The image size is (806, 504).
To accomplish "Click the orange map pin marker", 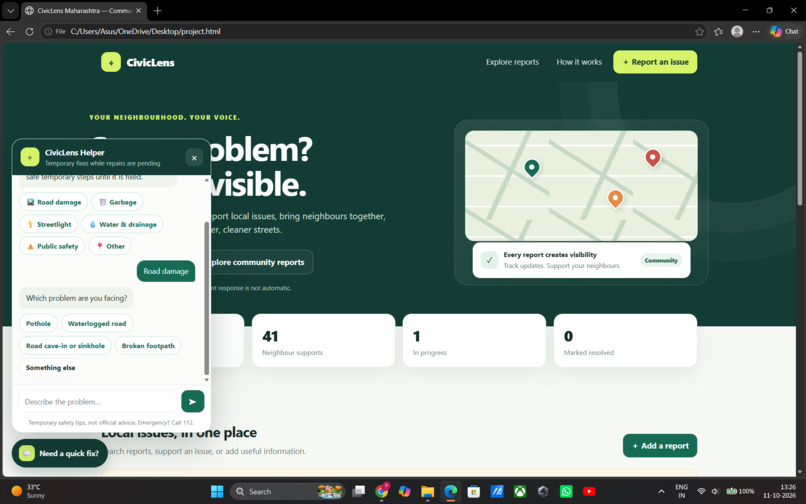I will click(x=615, y=199).
